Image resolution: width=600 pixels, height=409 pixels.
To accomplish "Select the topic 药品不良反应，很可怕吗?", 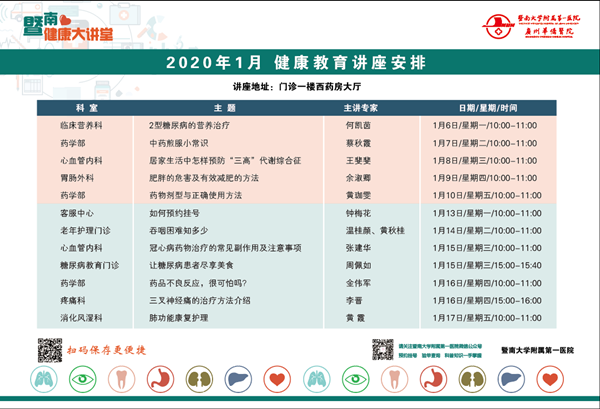I will (x=198, y=283).
